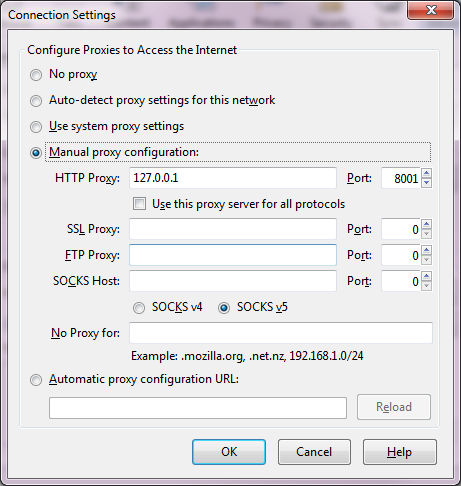Screen dimensions: 461x486
Task: Click the SOCKS Host port field
Action: [401, 281]
